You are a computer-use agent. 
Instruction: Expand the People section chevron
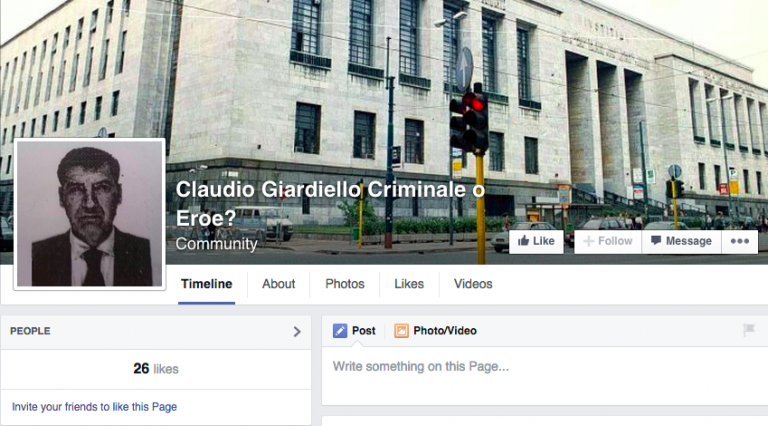pos(297,331)
